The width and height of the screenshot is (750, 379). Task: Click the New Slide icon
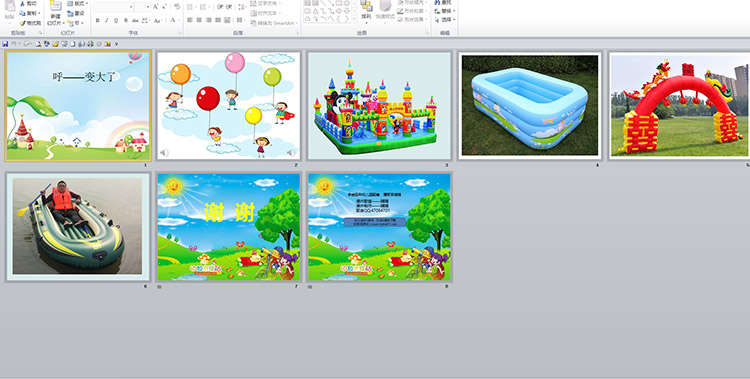pyautogui.click(x=55, y=6)
